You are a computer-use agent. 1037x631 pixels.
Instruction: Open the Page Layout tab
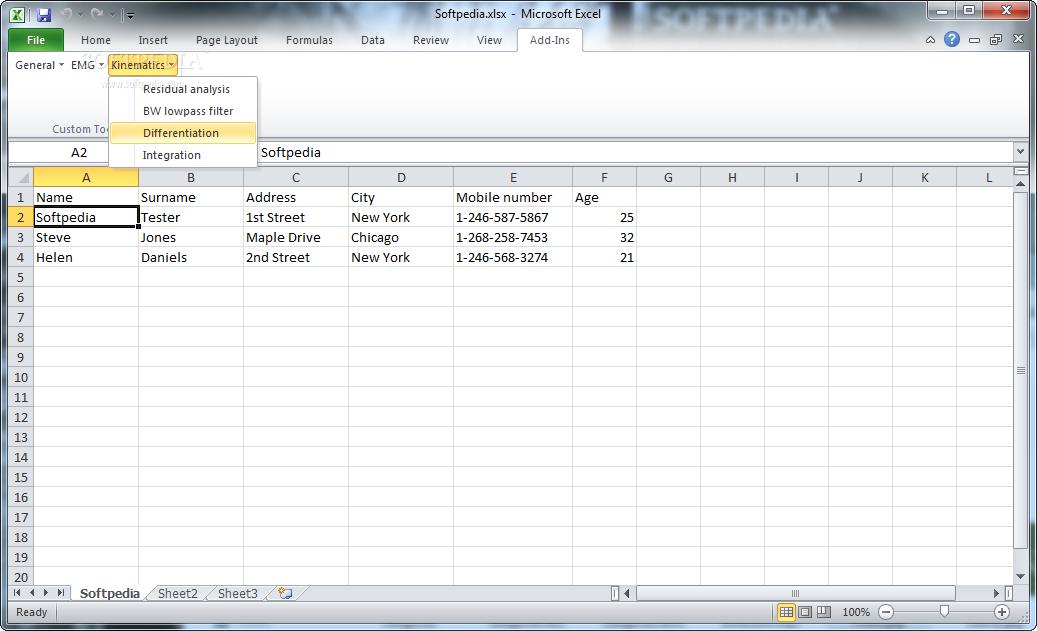click(x=227, y=40)
